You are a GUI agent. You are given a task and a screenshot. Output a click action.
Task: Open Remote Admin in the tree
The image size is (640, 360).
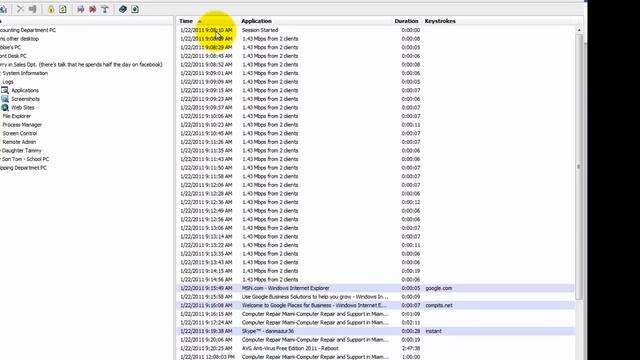19,142
